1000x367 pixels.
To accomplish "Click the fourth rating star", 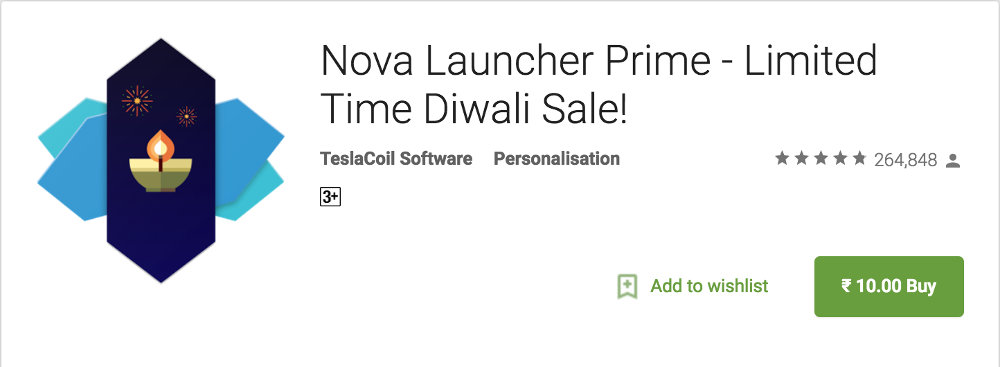I will [x=841, y=158].
